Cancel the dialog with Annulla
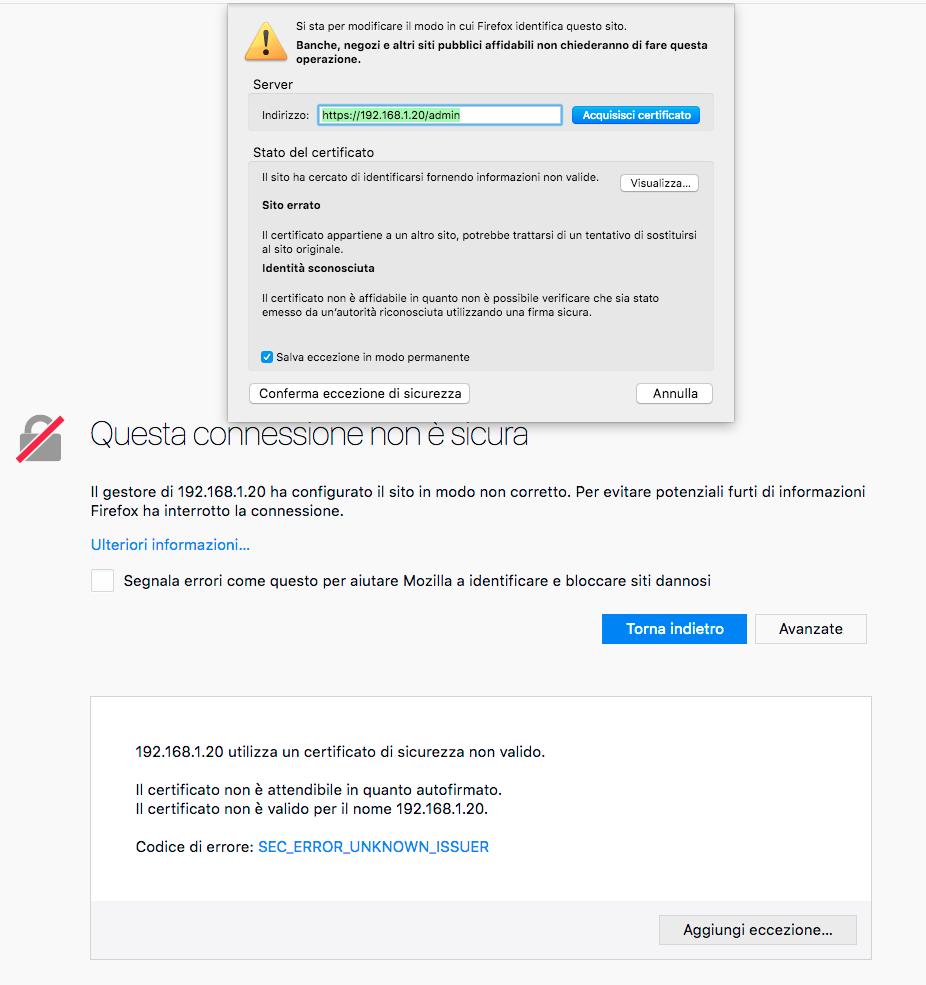 click(675, 393)
